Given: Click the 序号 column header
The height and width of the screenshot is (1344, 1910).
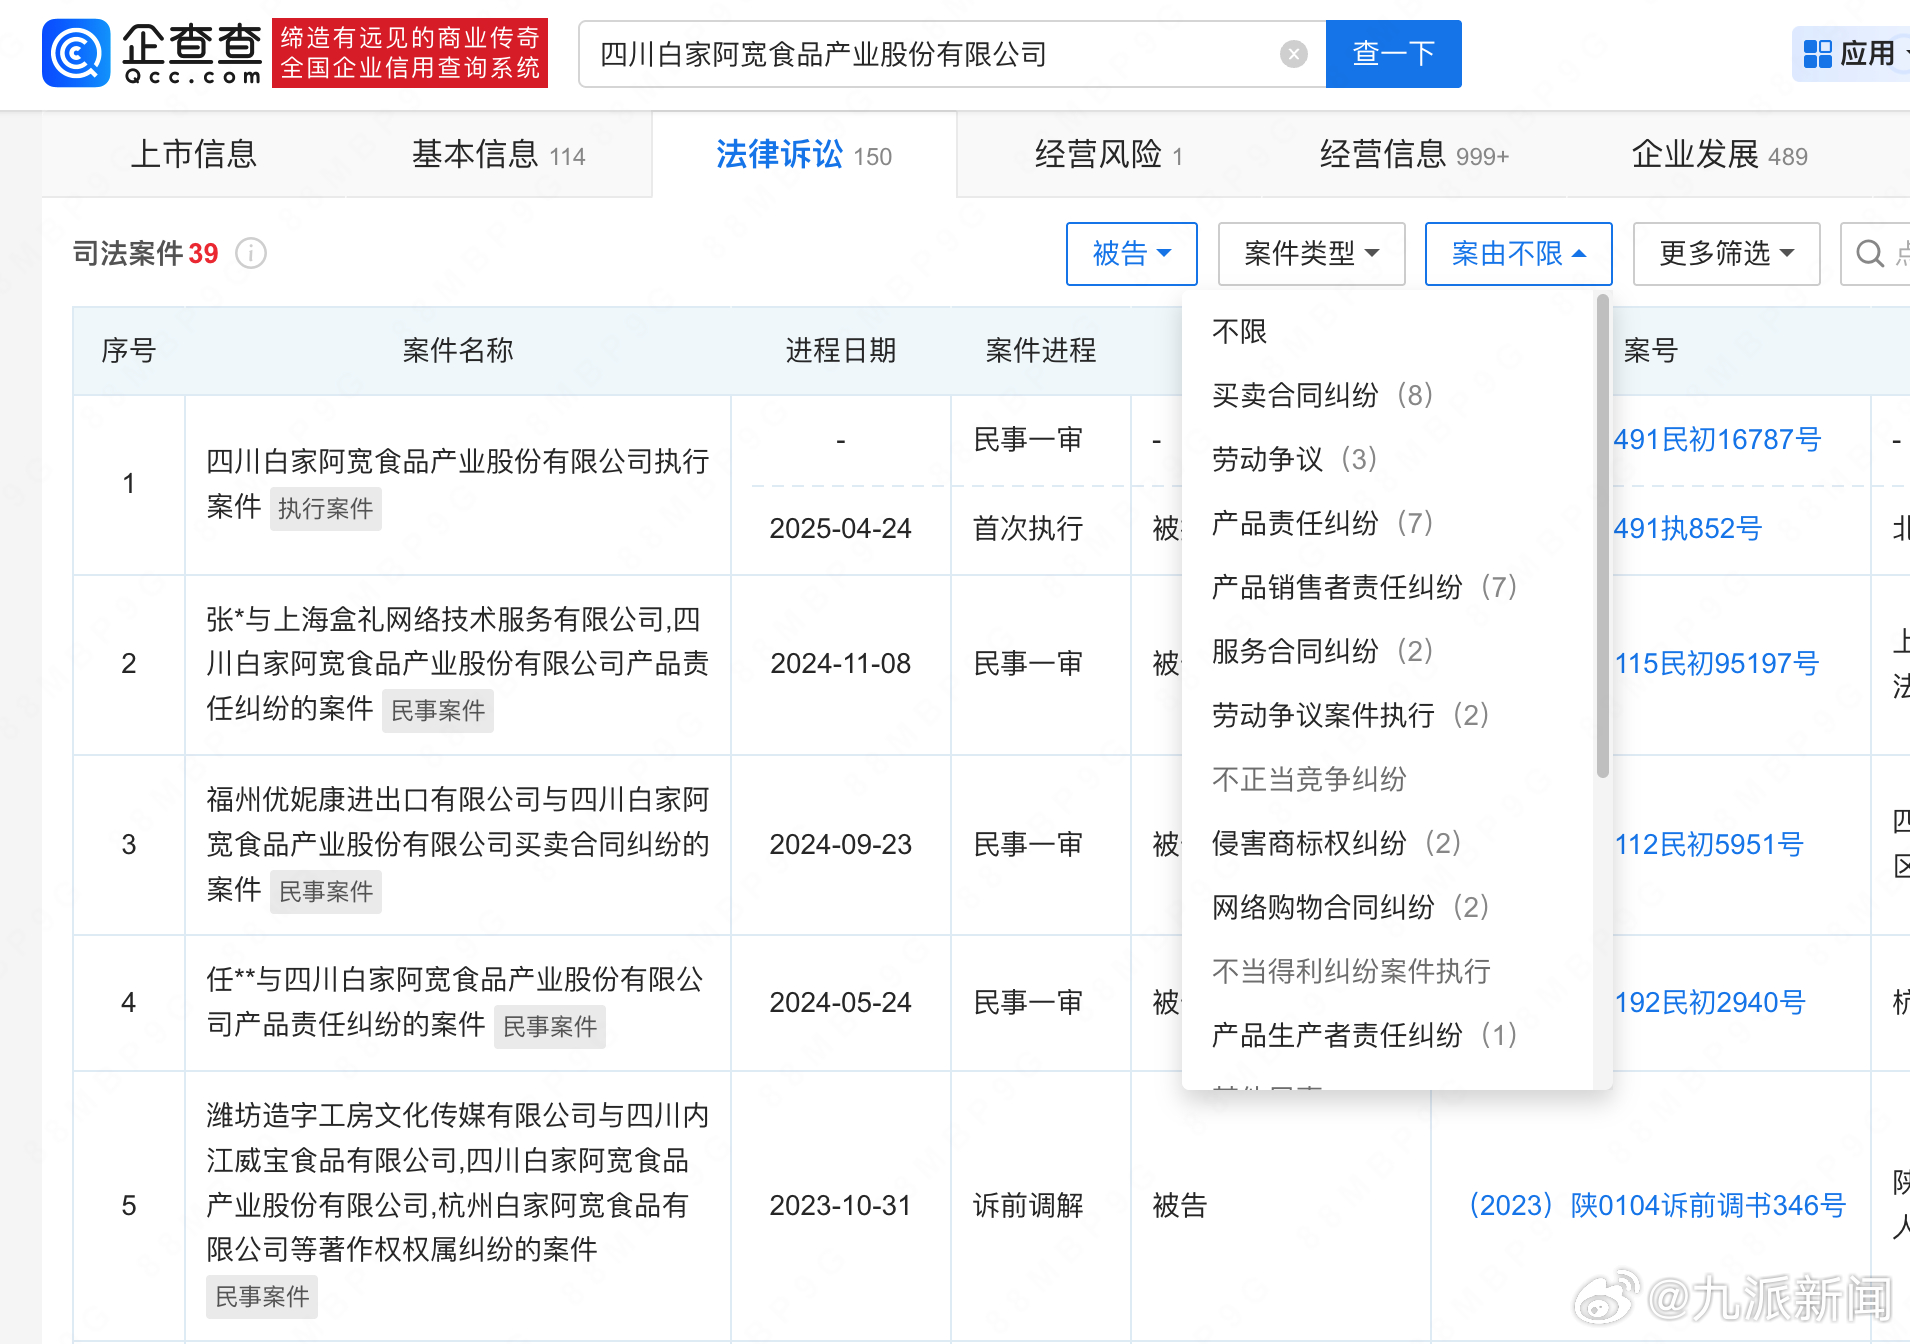Looking at the screenshot, I should pos(128,351).
